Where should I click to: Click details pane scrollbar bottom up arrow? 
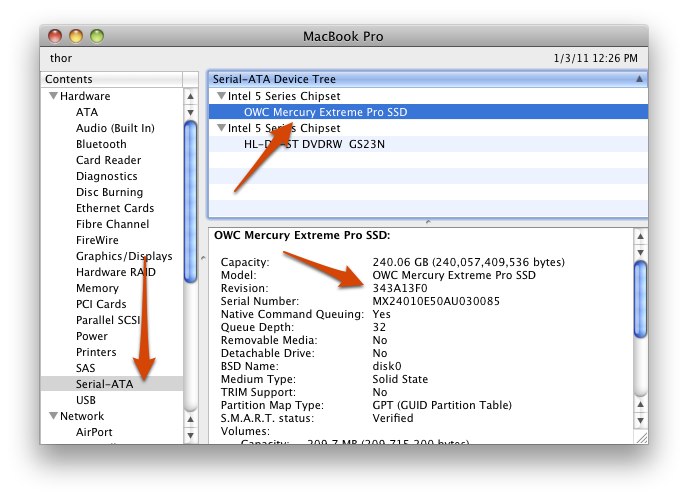pyautogui.click(x=641, y=404)
